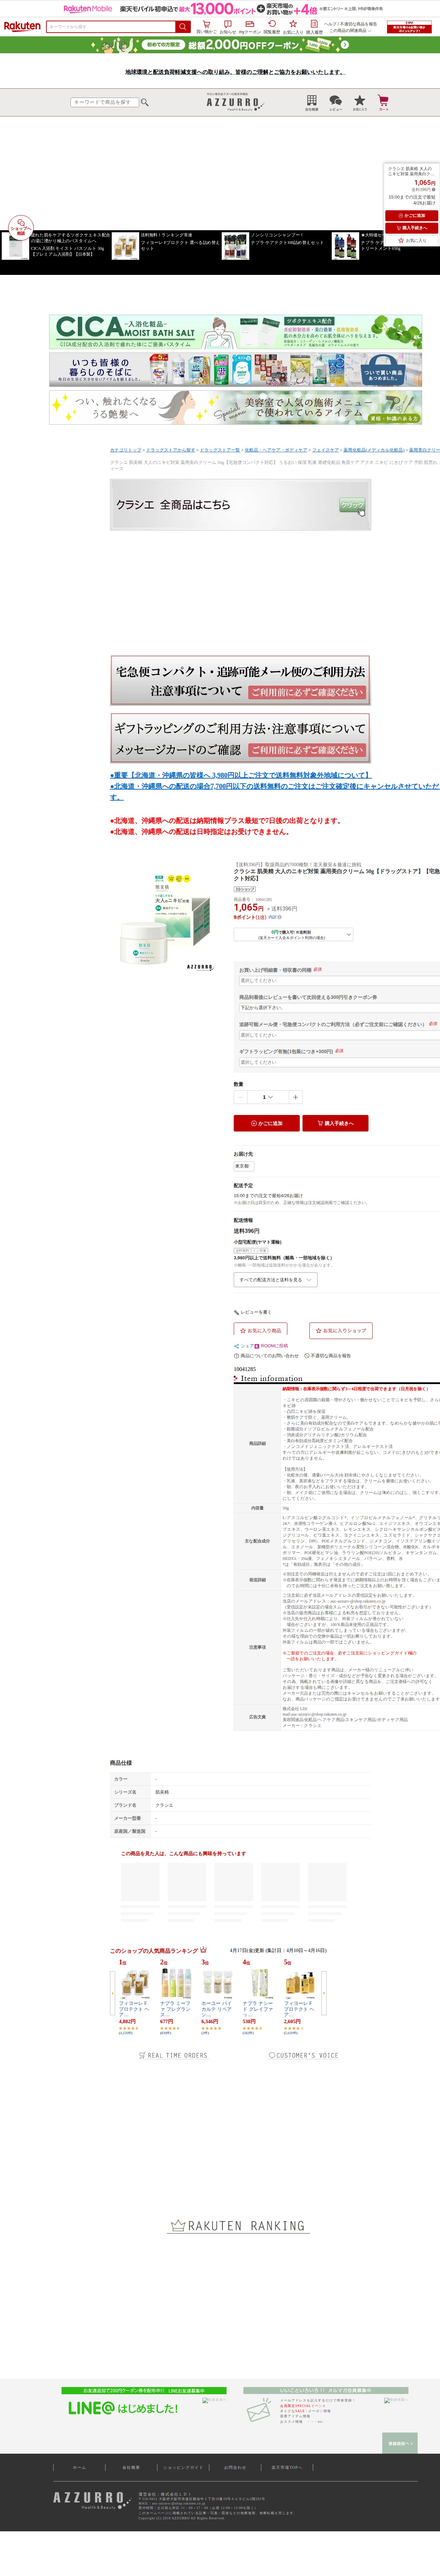Focus the shop keyword search field in the AZZURRO header
The image size is (440, 2576).
[x=104, y=102]
